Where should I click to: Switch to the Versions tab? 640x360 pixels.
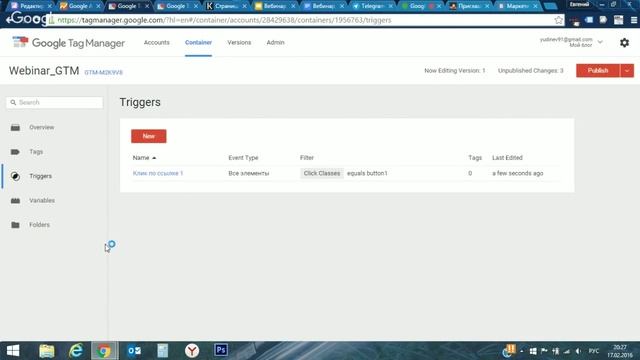pyautogui.click(x=239, y=42)
